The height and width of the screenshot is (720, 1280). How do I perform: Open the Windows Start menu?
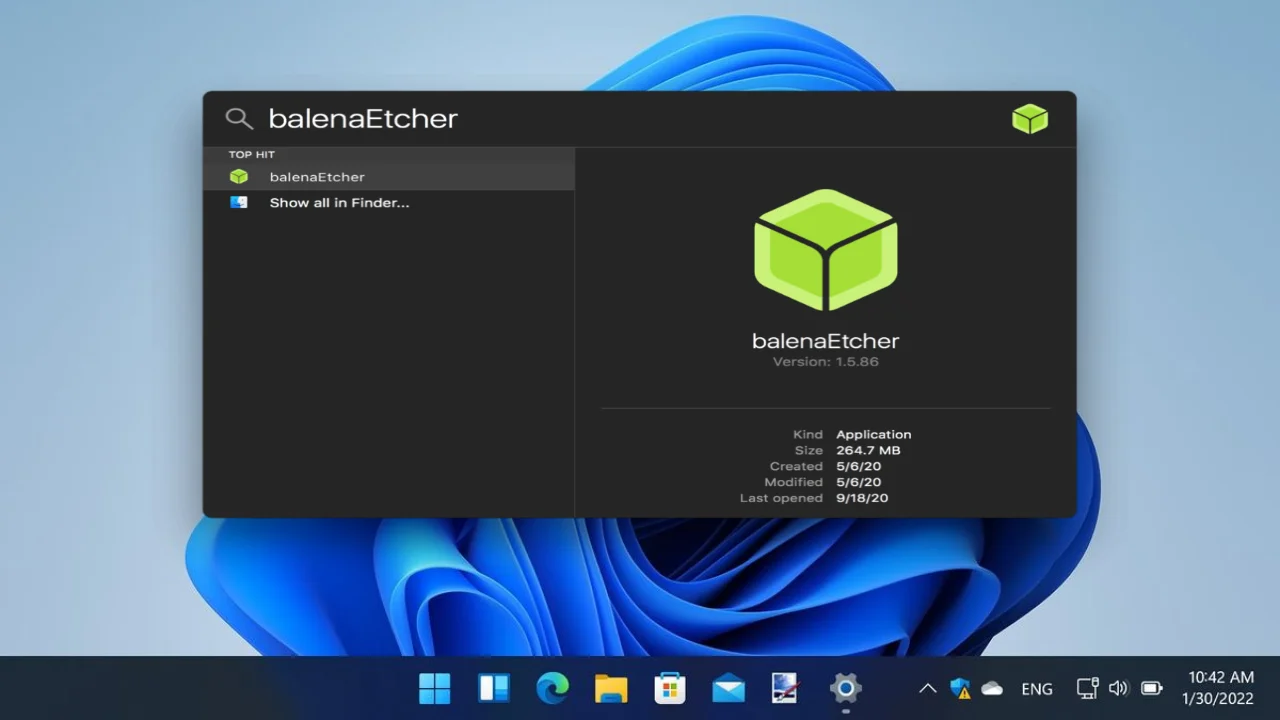434,688
